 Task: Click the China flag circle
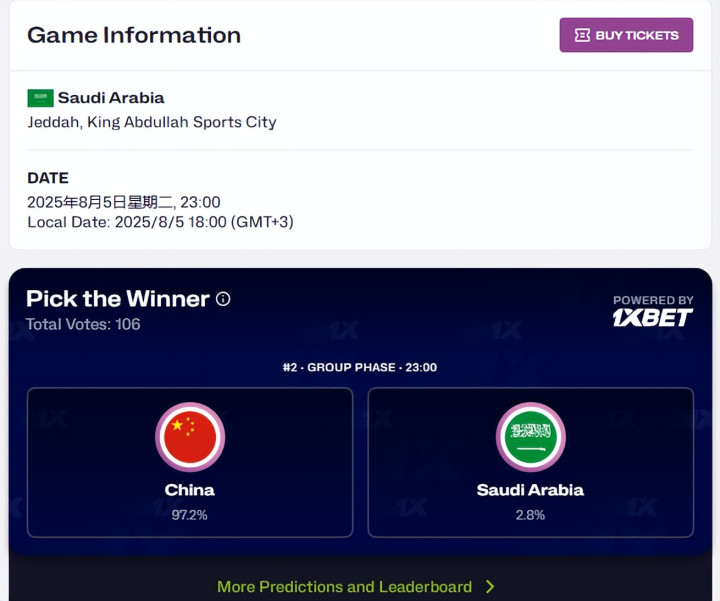[x=190, y=437]
